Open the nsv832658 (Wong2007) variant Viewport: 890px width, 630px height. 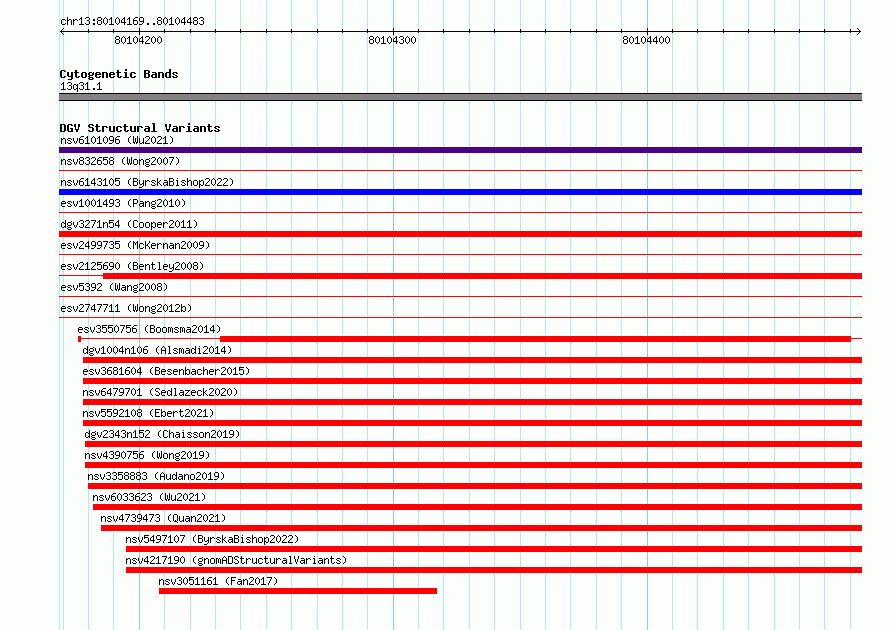120,161
